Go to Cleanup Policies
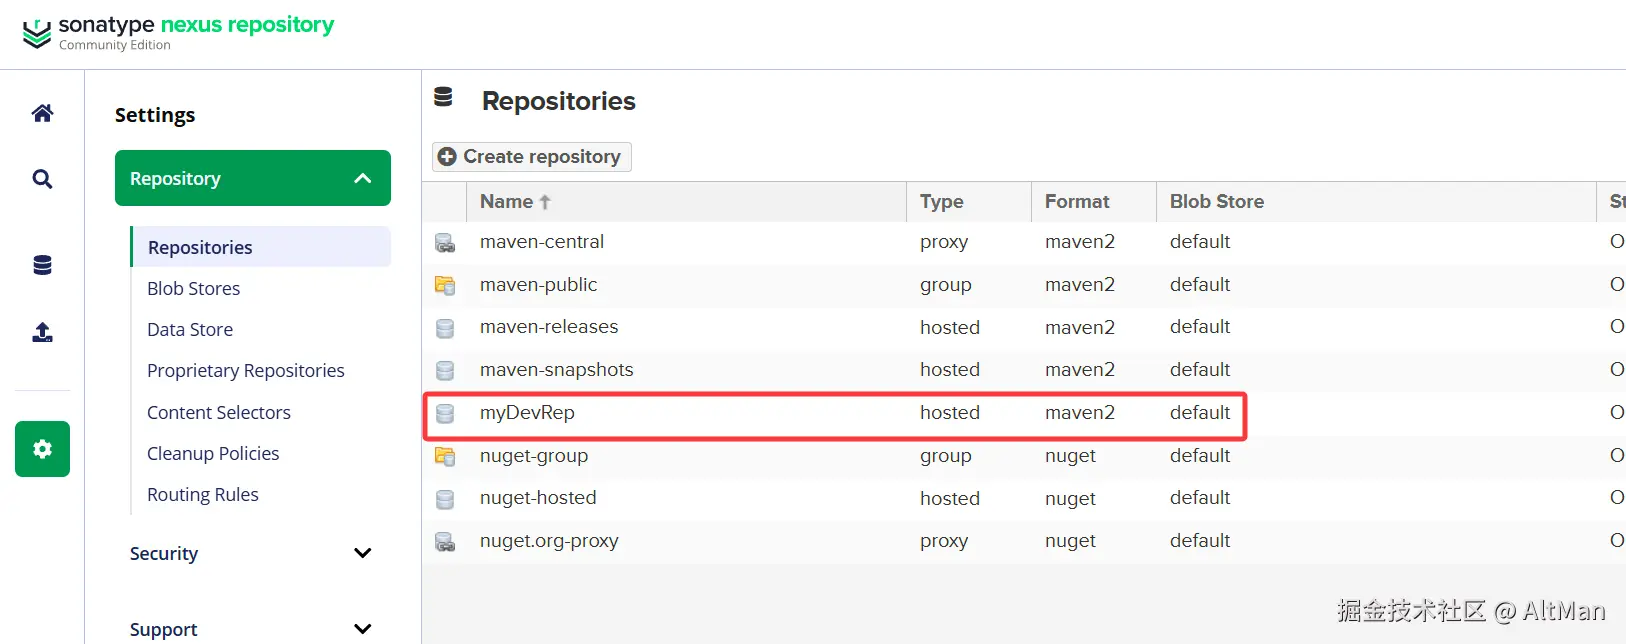The height and width of the screenshot is (644, 1626). click(213, 453)
